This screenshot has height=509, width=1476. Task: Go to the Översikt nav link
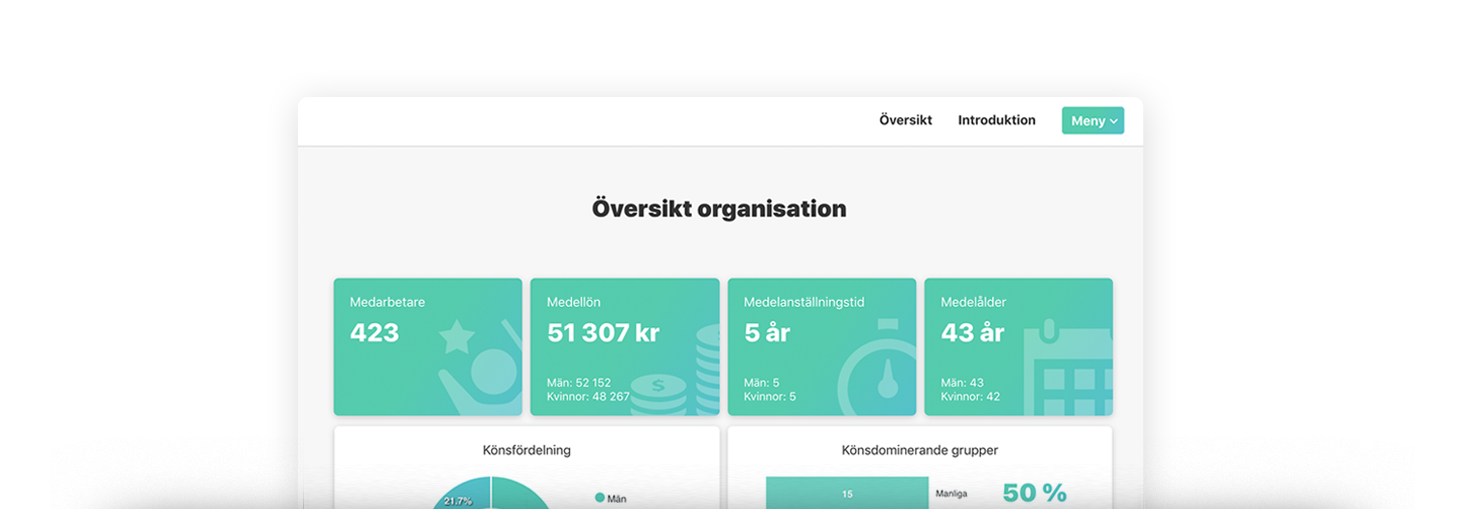coord(905,120)
